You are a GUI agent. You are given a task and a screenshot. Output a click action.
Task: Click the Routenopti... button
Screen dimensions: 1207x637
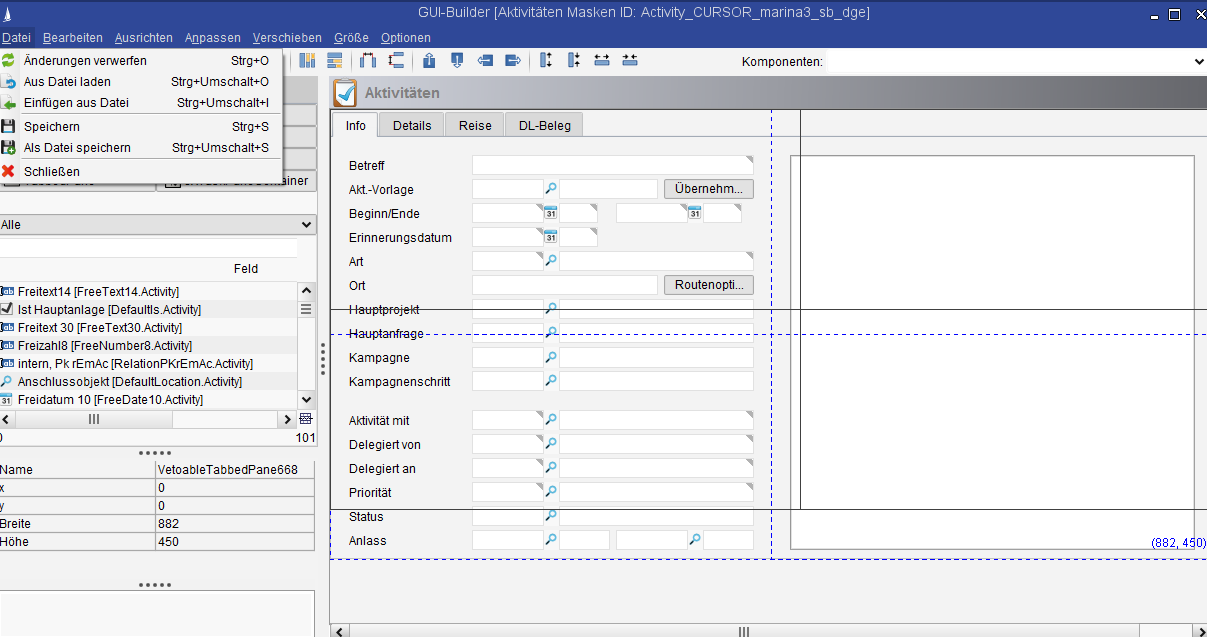click(x=708, y=285)
